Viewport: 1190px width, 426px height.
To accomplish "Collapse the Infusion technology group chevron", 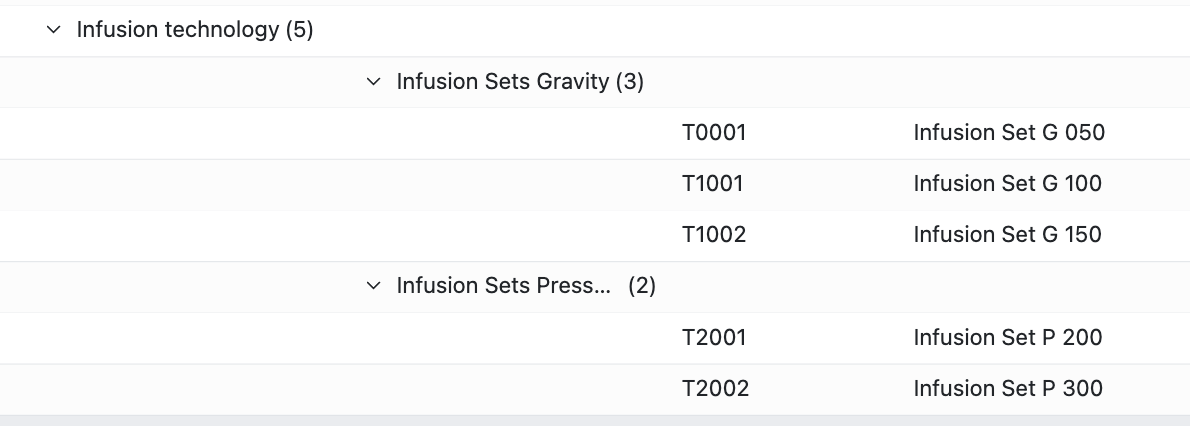I will coord(53,30).
